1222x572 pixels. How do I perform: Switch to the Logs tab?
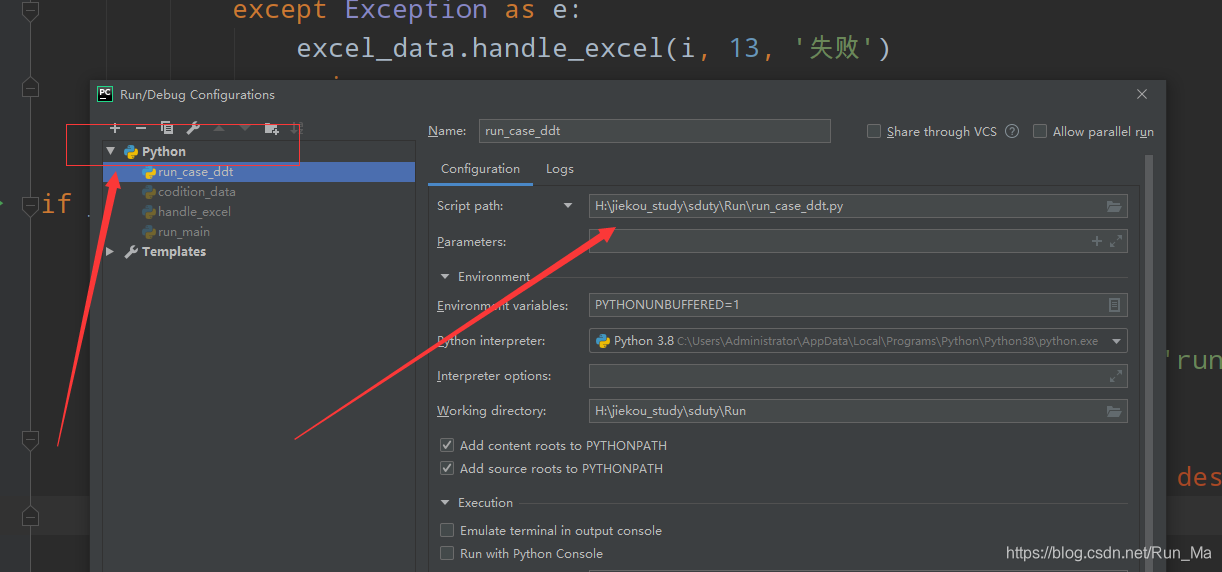pyautogui.click(x=560, y=169)
